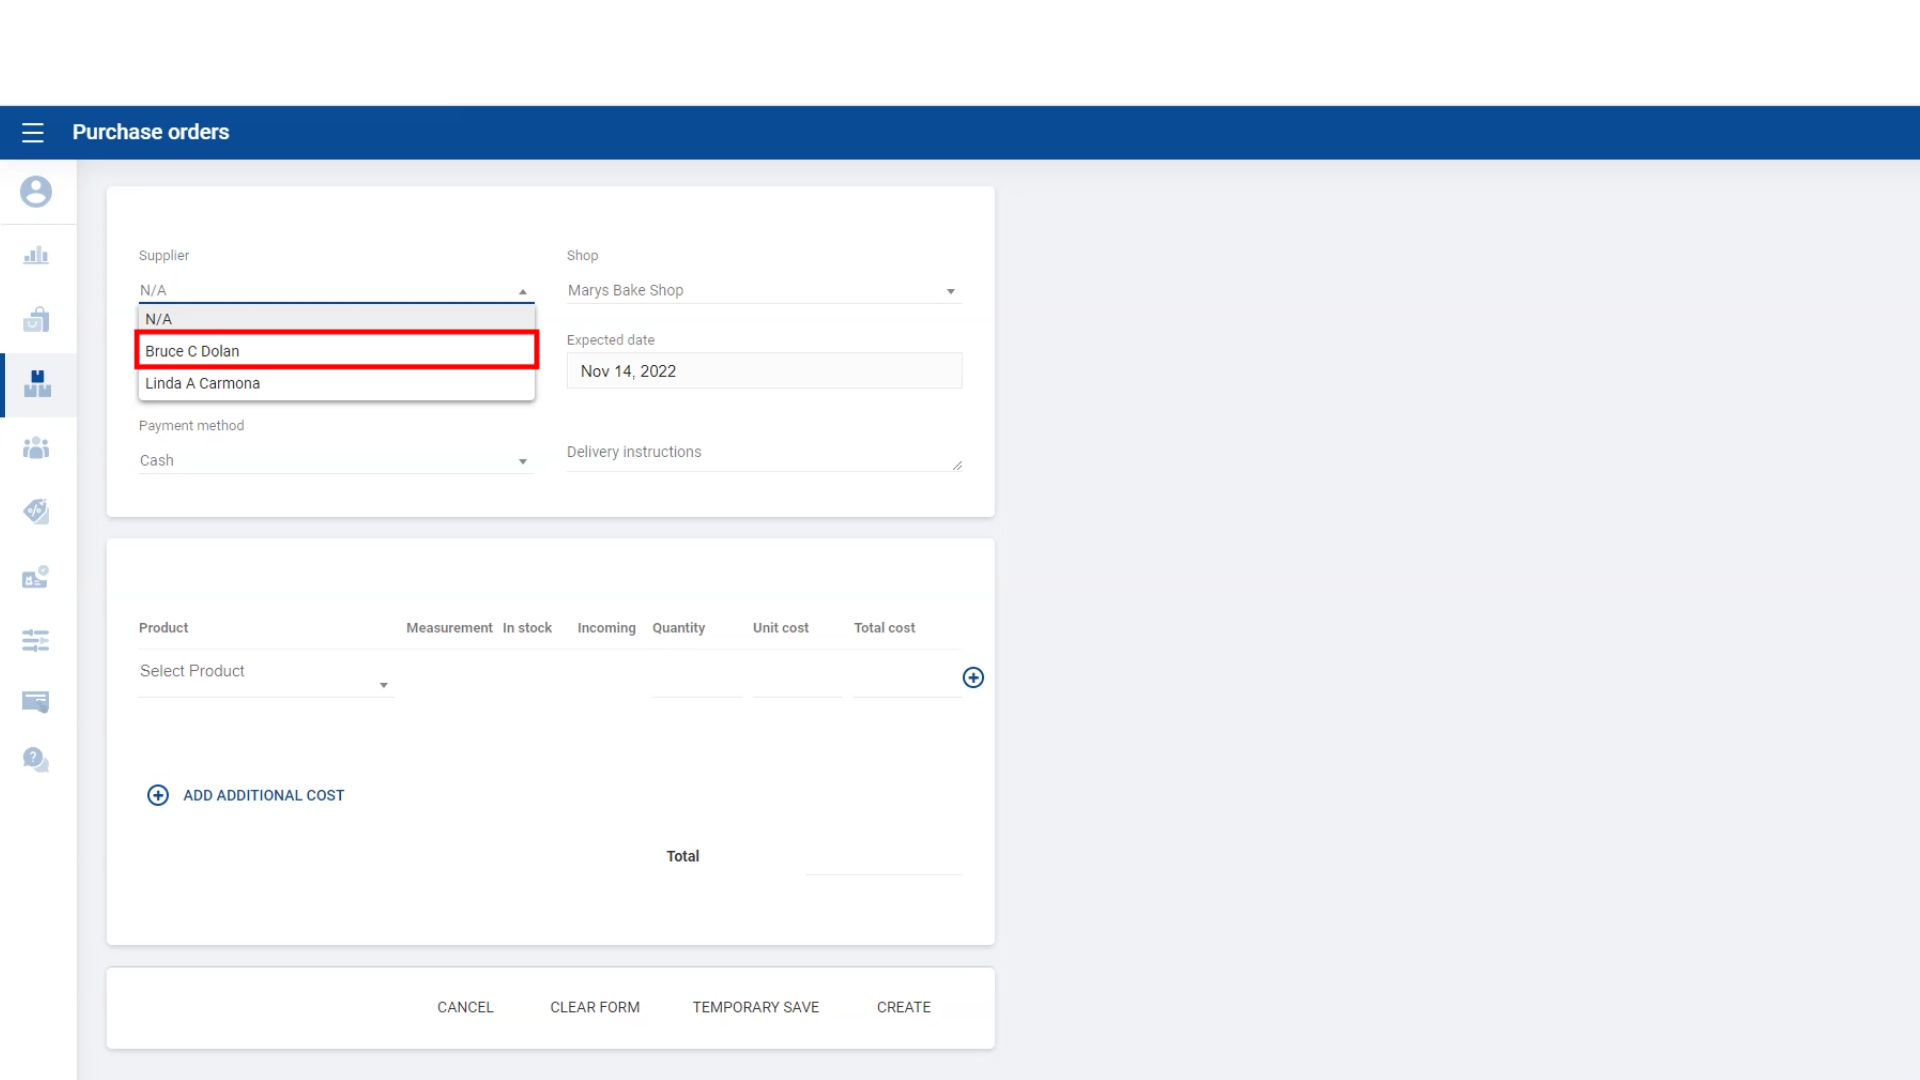Viewport: 1920px width, 1080px height.
Task: Click the user profile avatar icon
Action: click(x=36, y=192)
